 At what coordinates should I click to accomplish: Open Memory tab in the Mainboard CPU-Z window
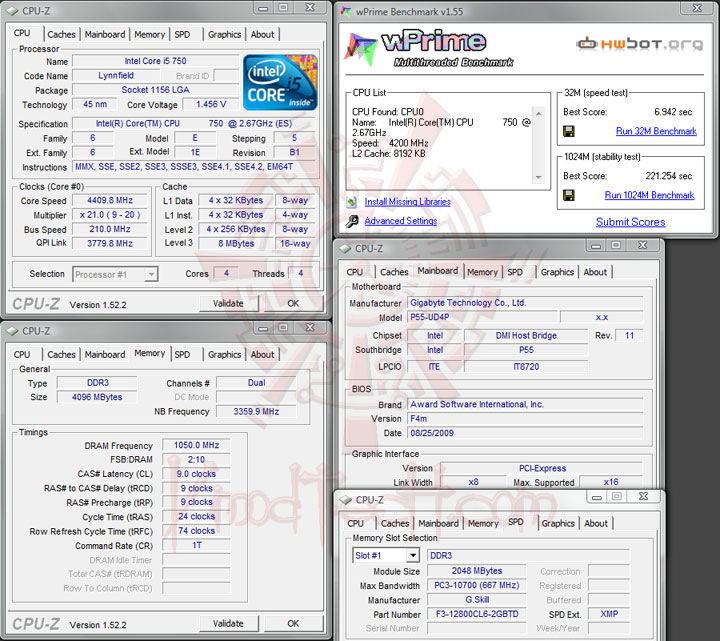tap(482, 272)
